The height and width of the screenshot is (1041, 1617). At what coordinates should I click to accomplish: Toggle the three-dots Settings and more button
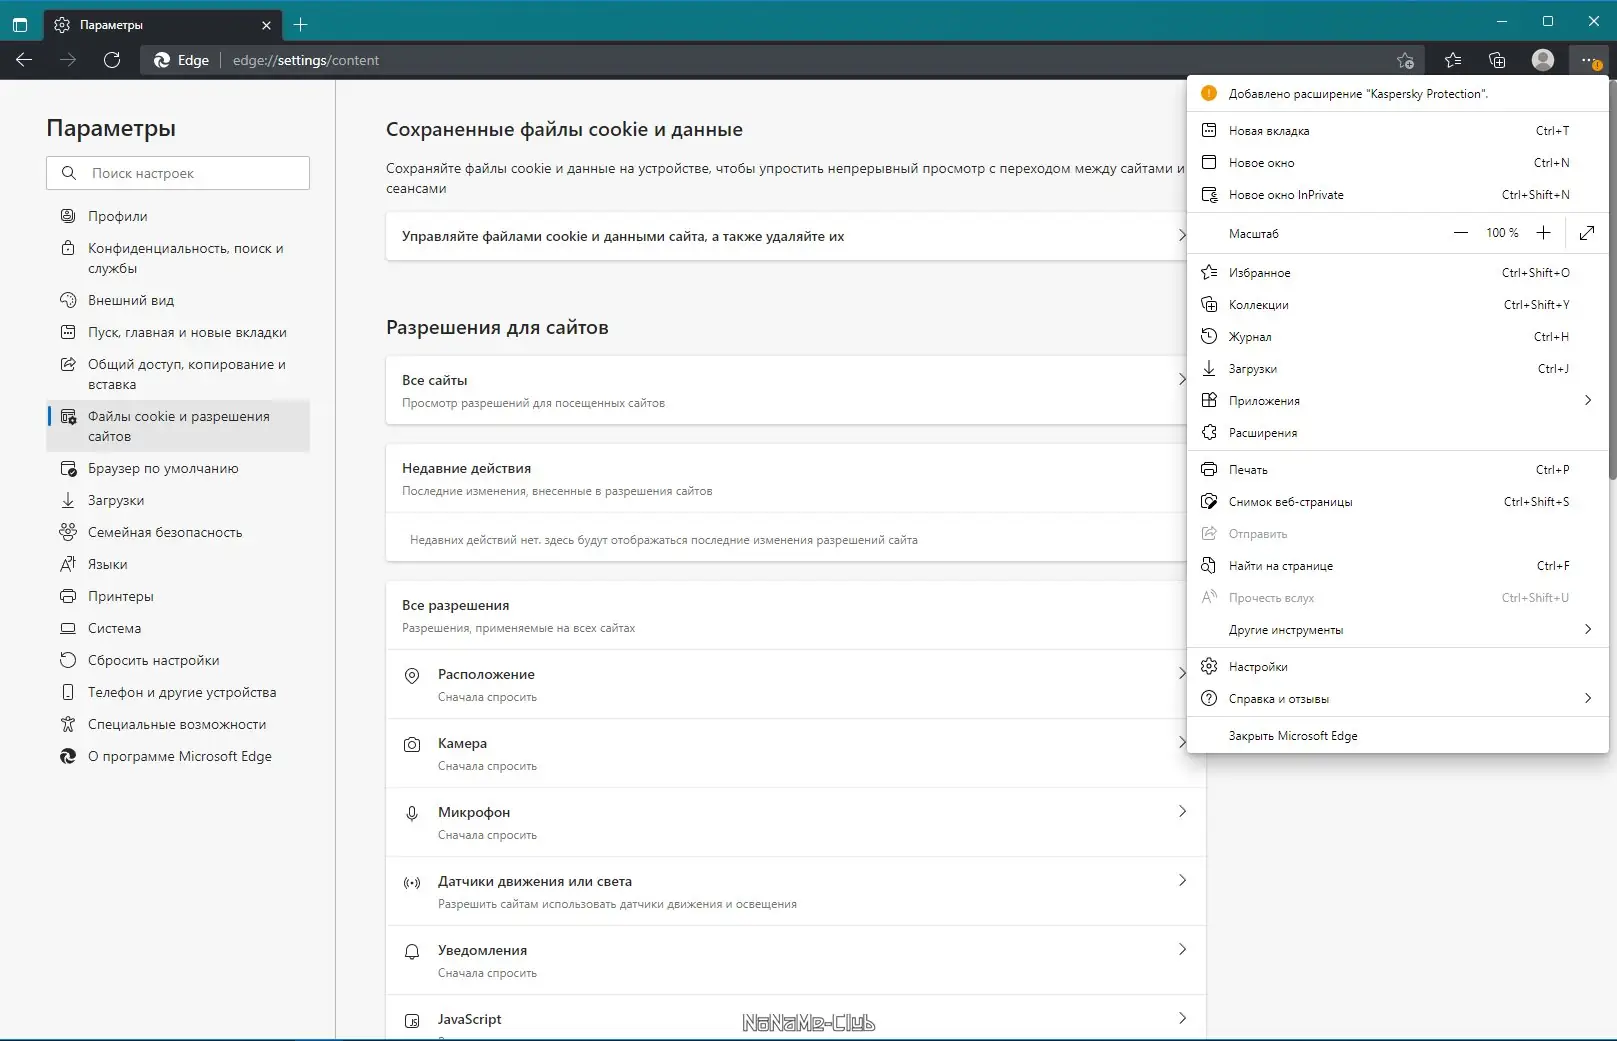click(1589, 60)
